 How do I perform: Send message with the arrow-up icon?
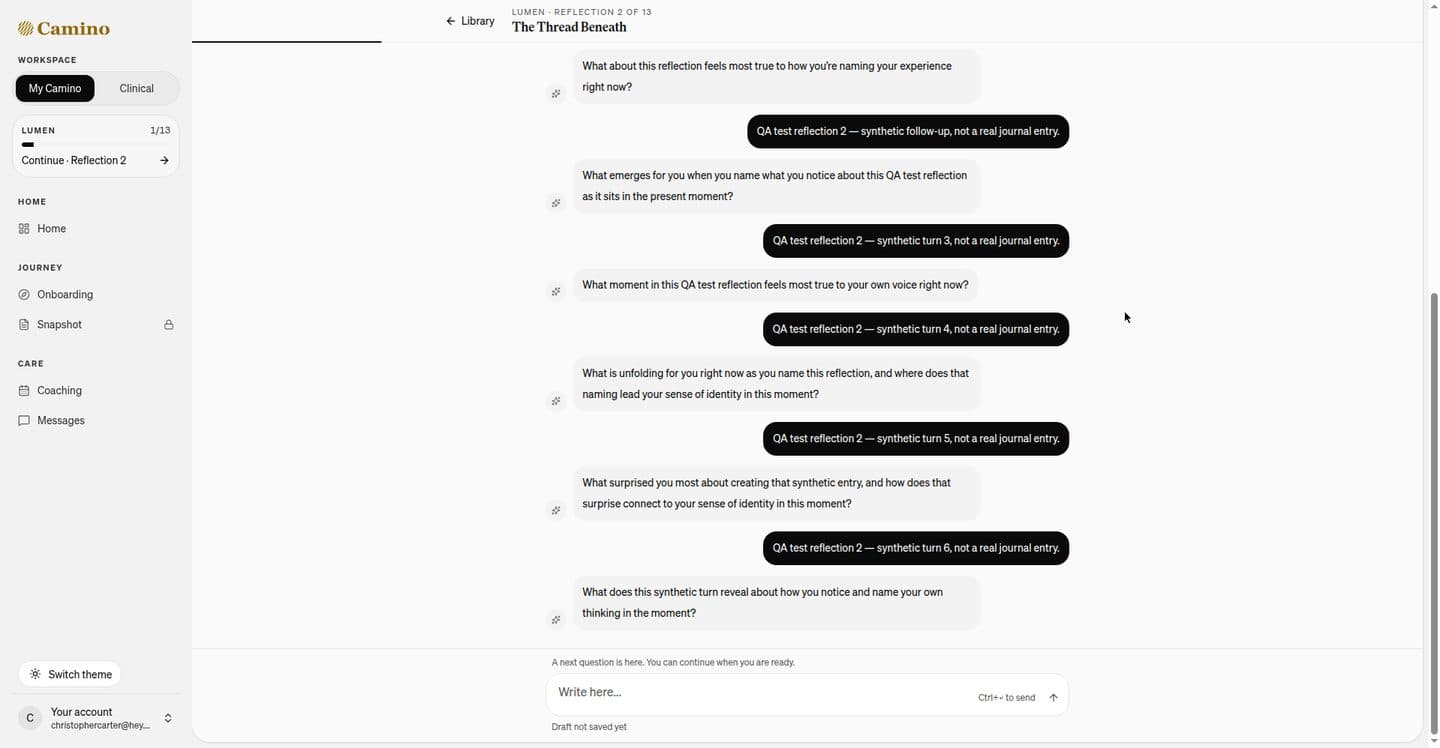1053,698
